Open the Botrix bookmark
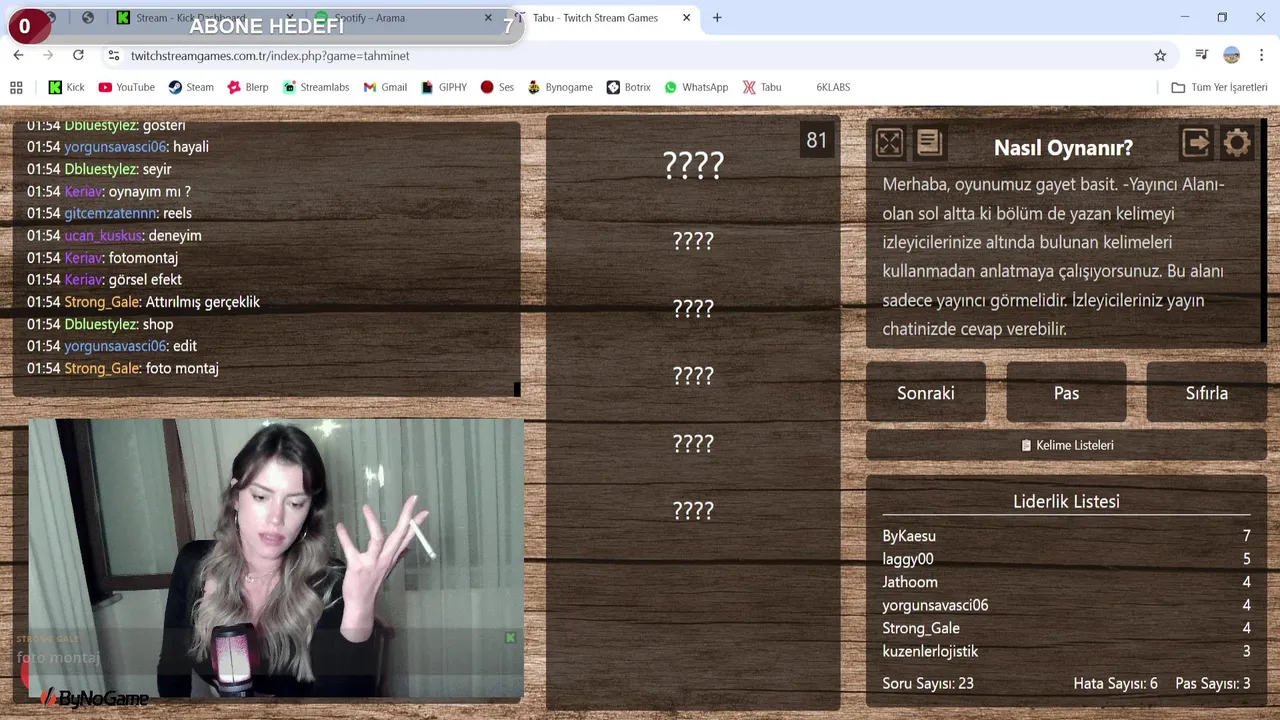The height and width of the screenshot is (720, 1280). tap(629, 87)
